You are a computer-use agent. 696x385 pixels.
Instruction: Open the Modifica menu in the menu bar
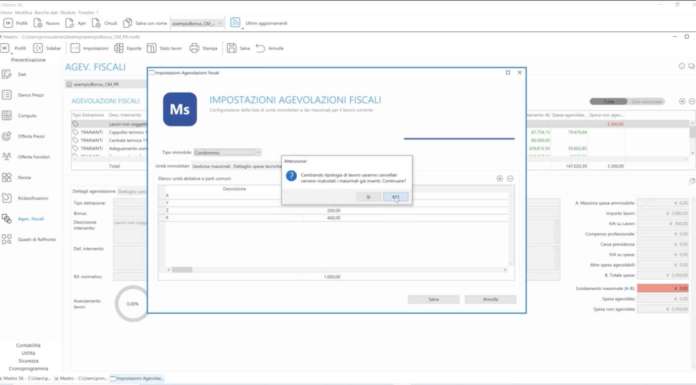tap(24, 12)
